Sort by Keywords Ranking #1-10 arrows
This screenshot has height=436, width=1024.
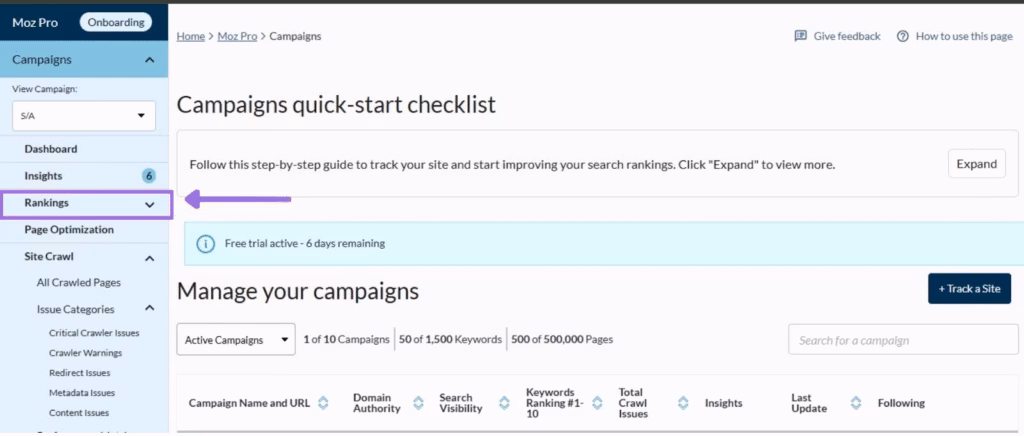point(597,403)
